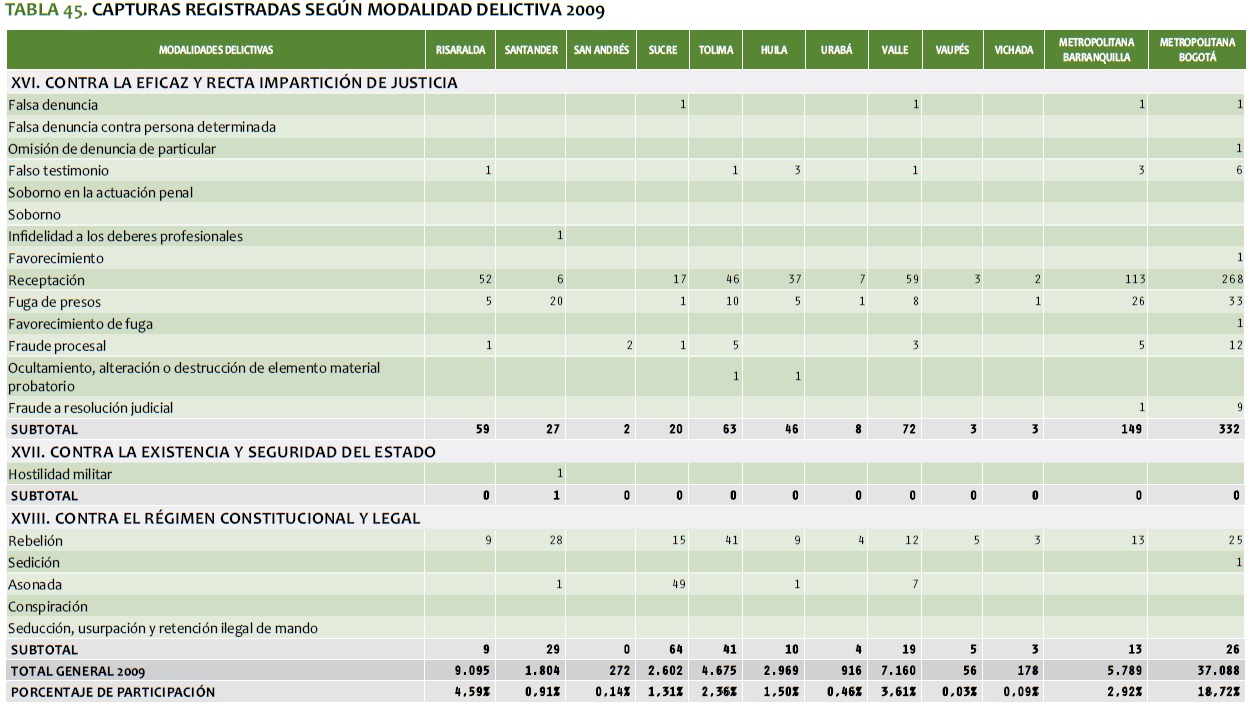
Task: Click the SANTANDER column header
Action: click(x=531, y=50)
